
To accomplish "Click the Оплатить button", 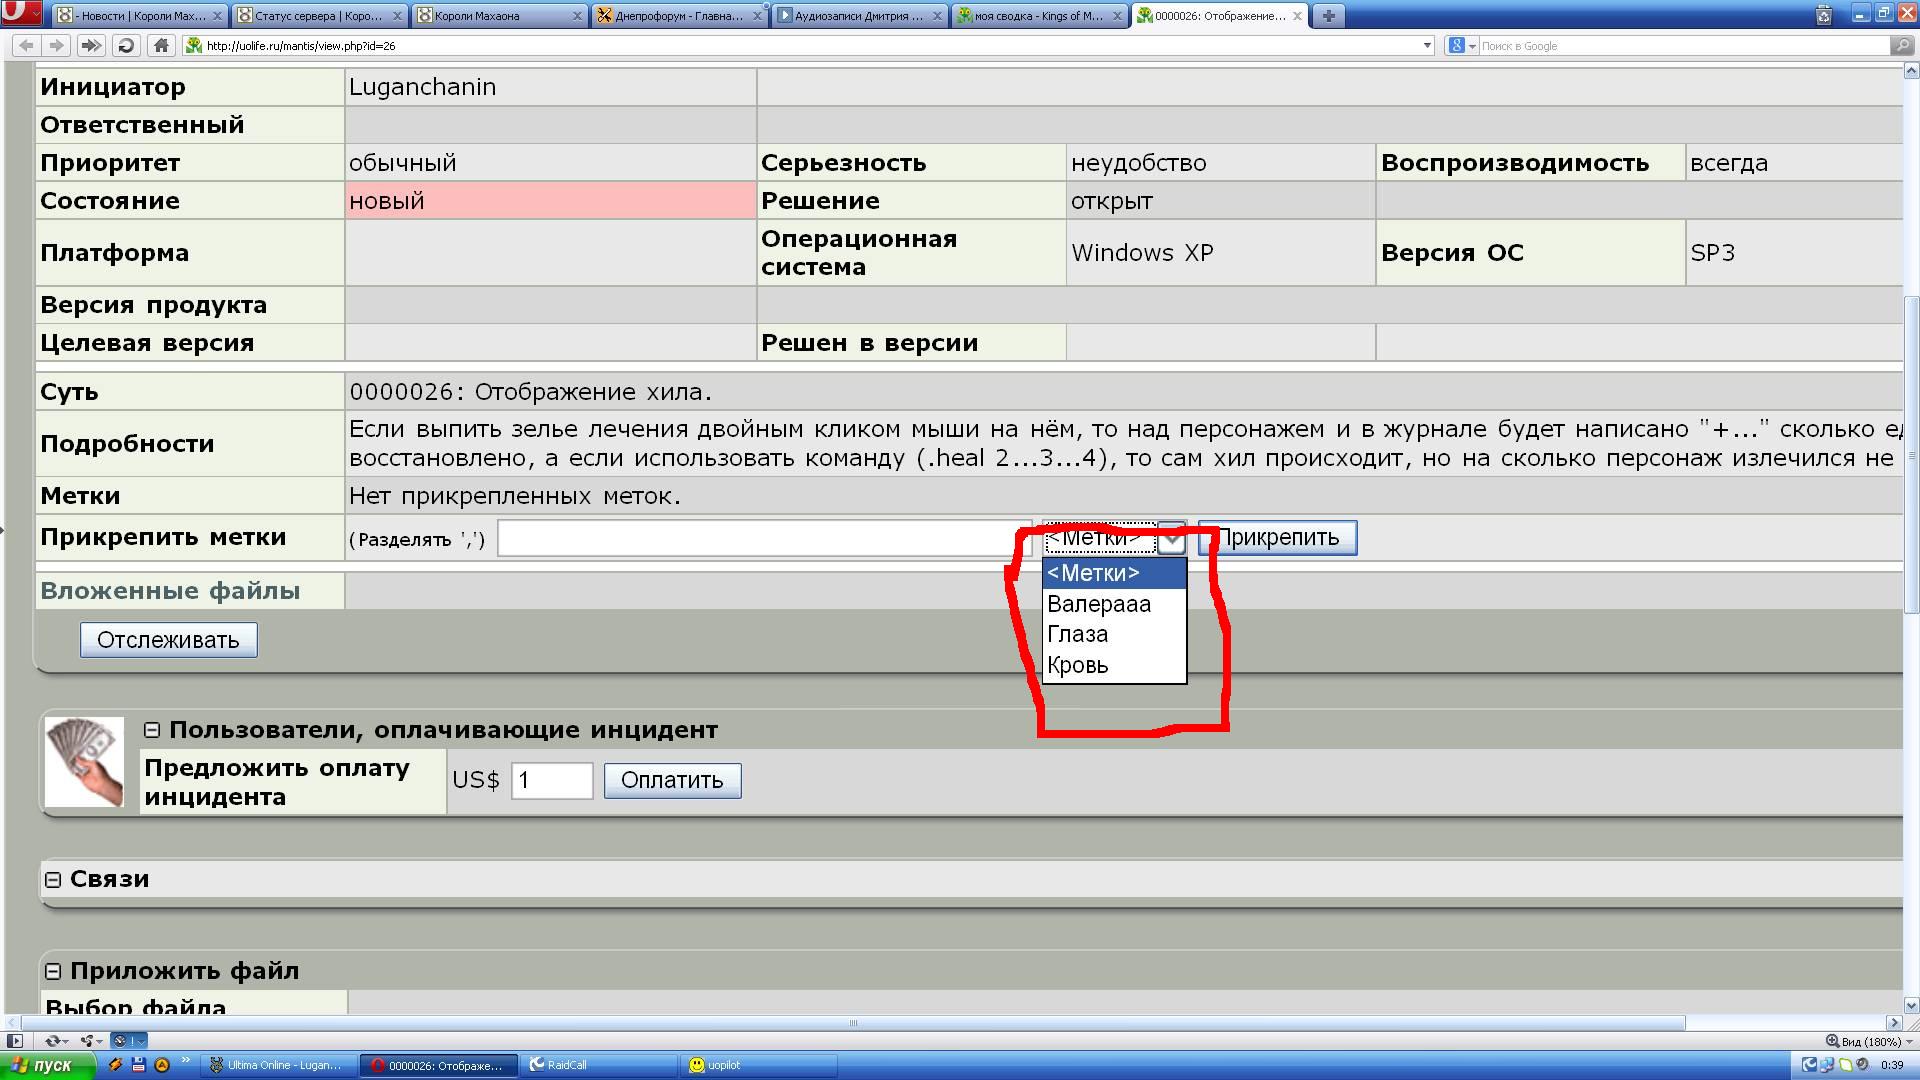I will [672, 781].
